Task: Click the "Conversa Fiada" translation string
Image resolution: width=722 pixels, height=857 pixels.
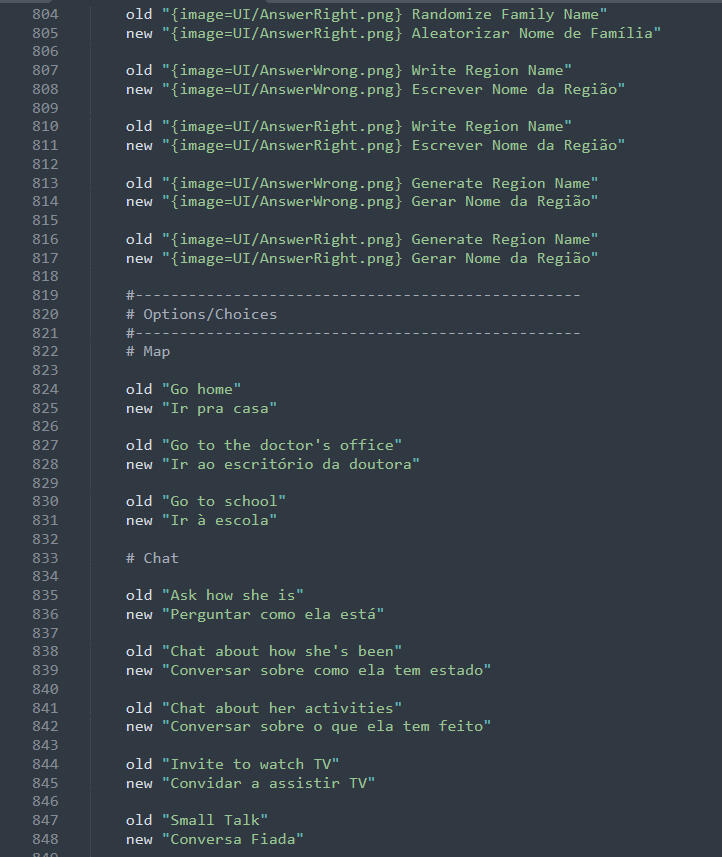Action: click(232, 839)
